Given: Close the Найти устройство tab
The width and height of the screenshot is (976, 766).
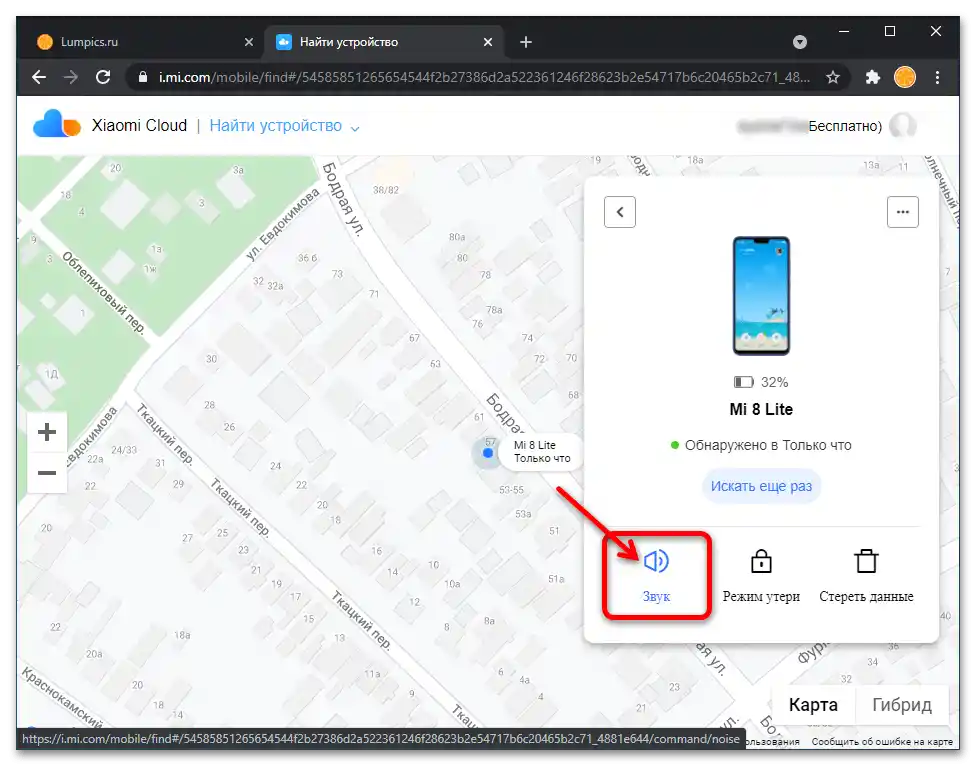Looking at the screenshot, I should [488, 42].
